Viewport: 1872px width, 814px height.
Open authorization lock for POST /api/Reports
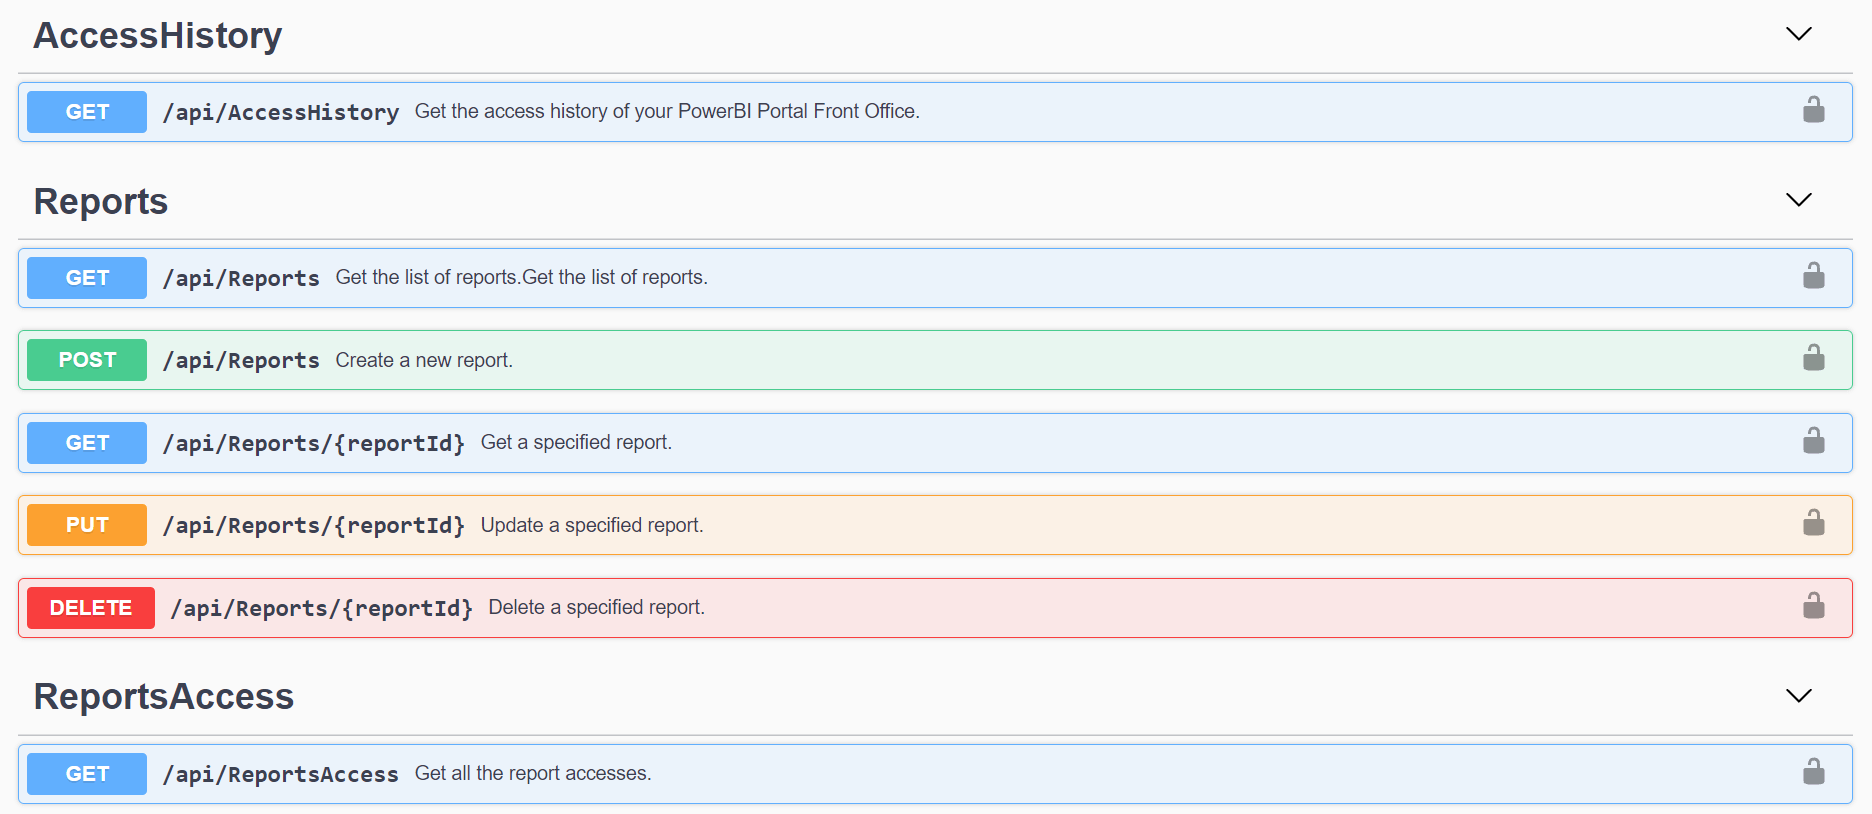1813,358
